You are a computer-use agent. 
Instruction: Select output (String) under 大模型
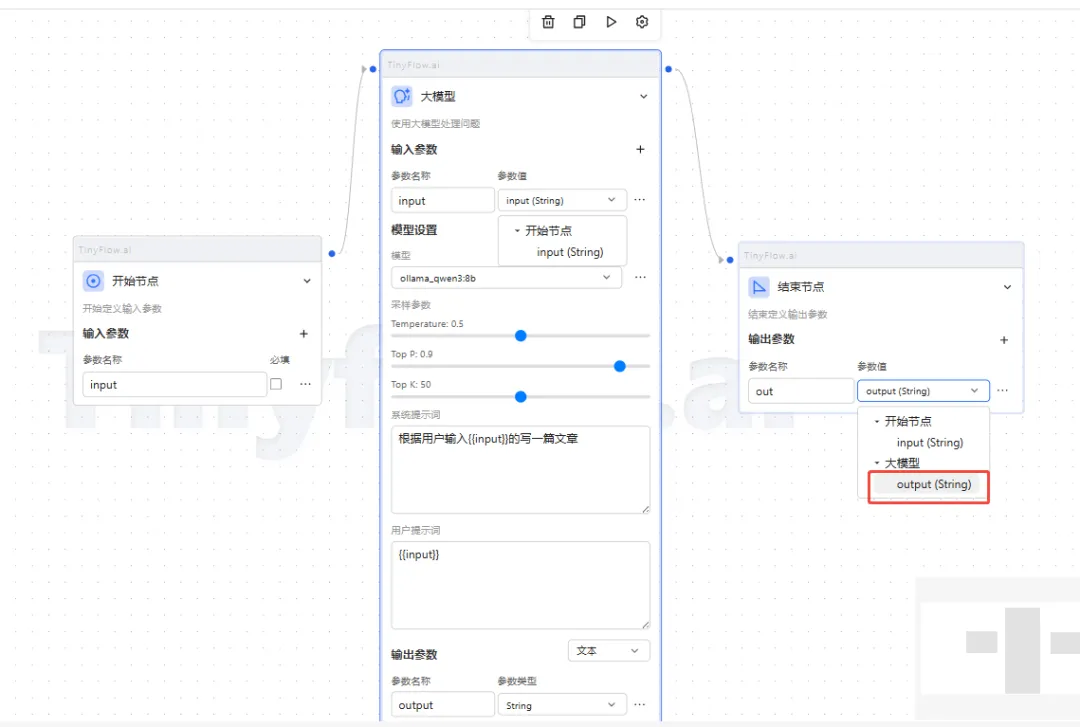pyautogui.click(x=933, y=485)
